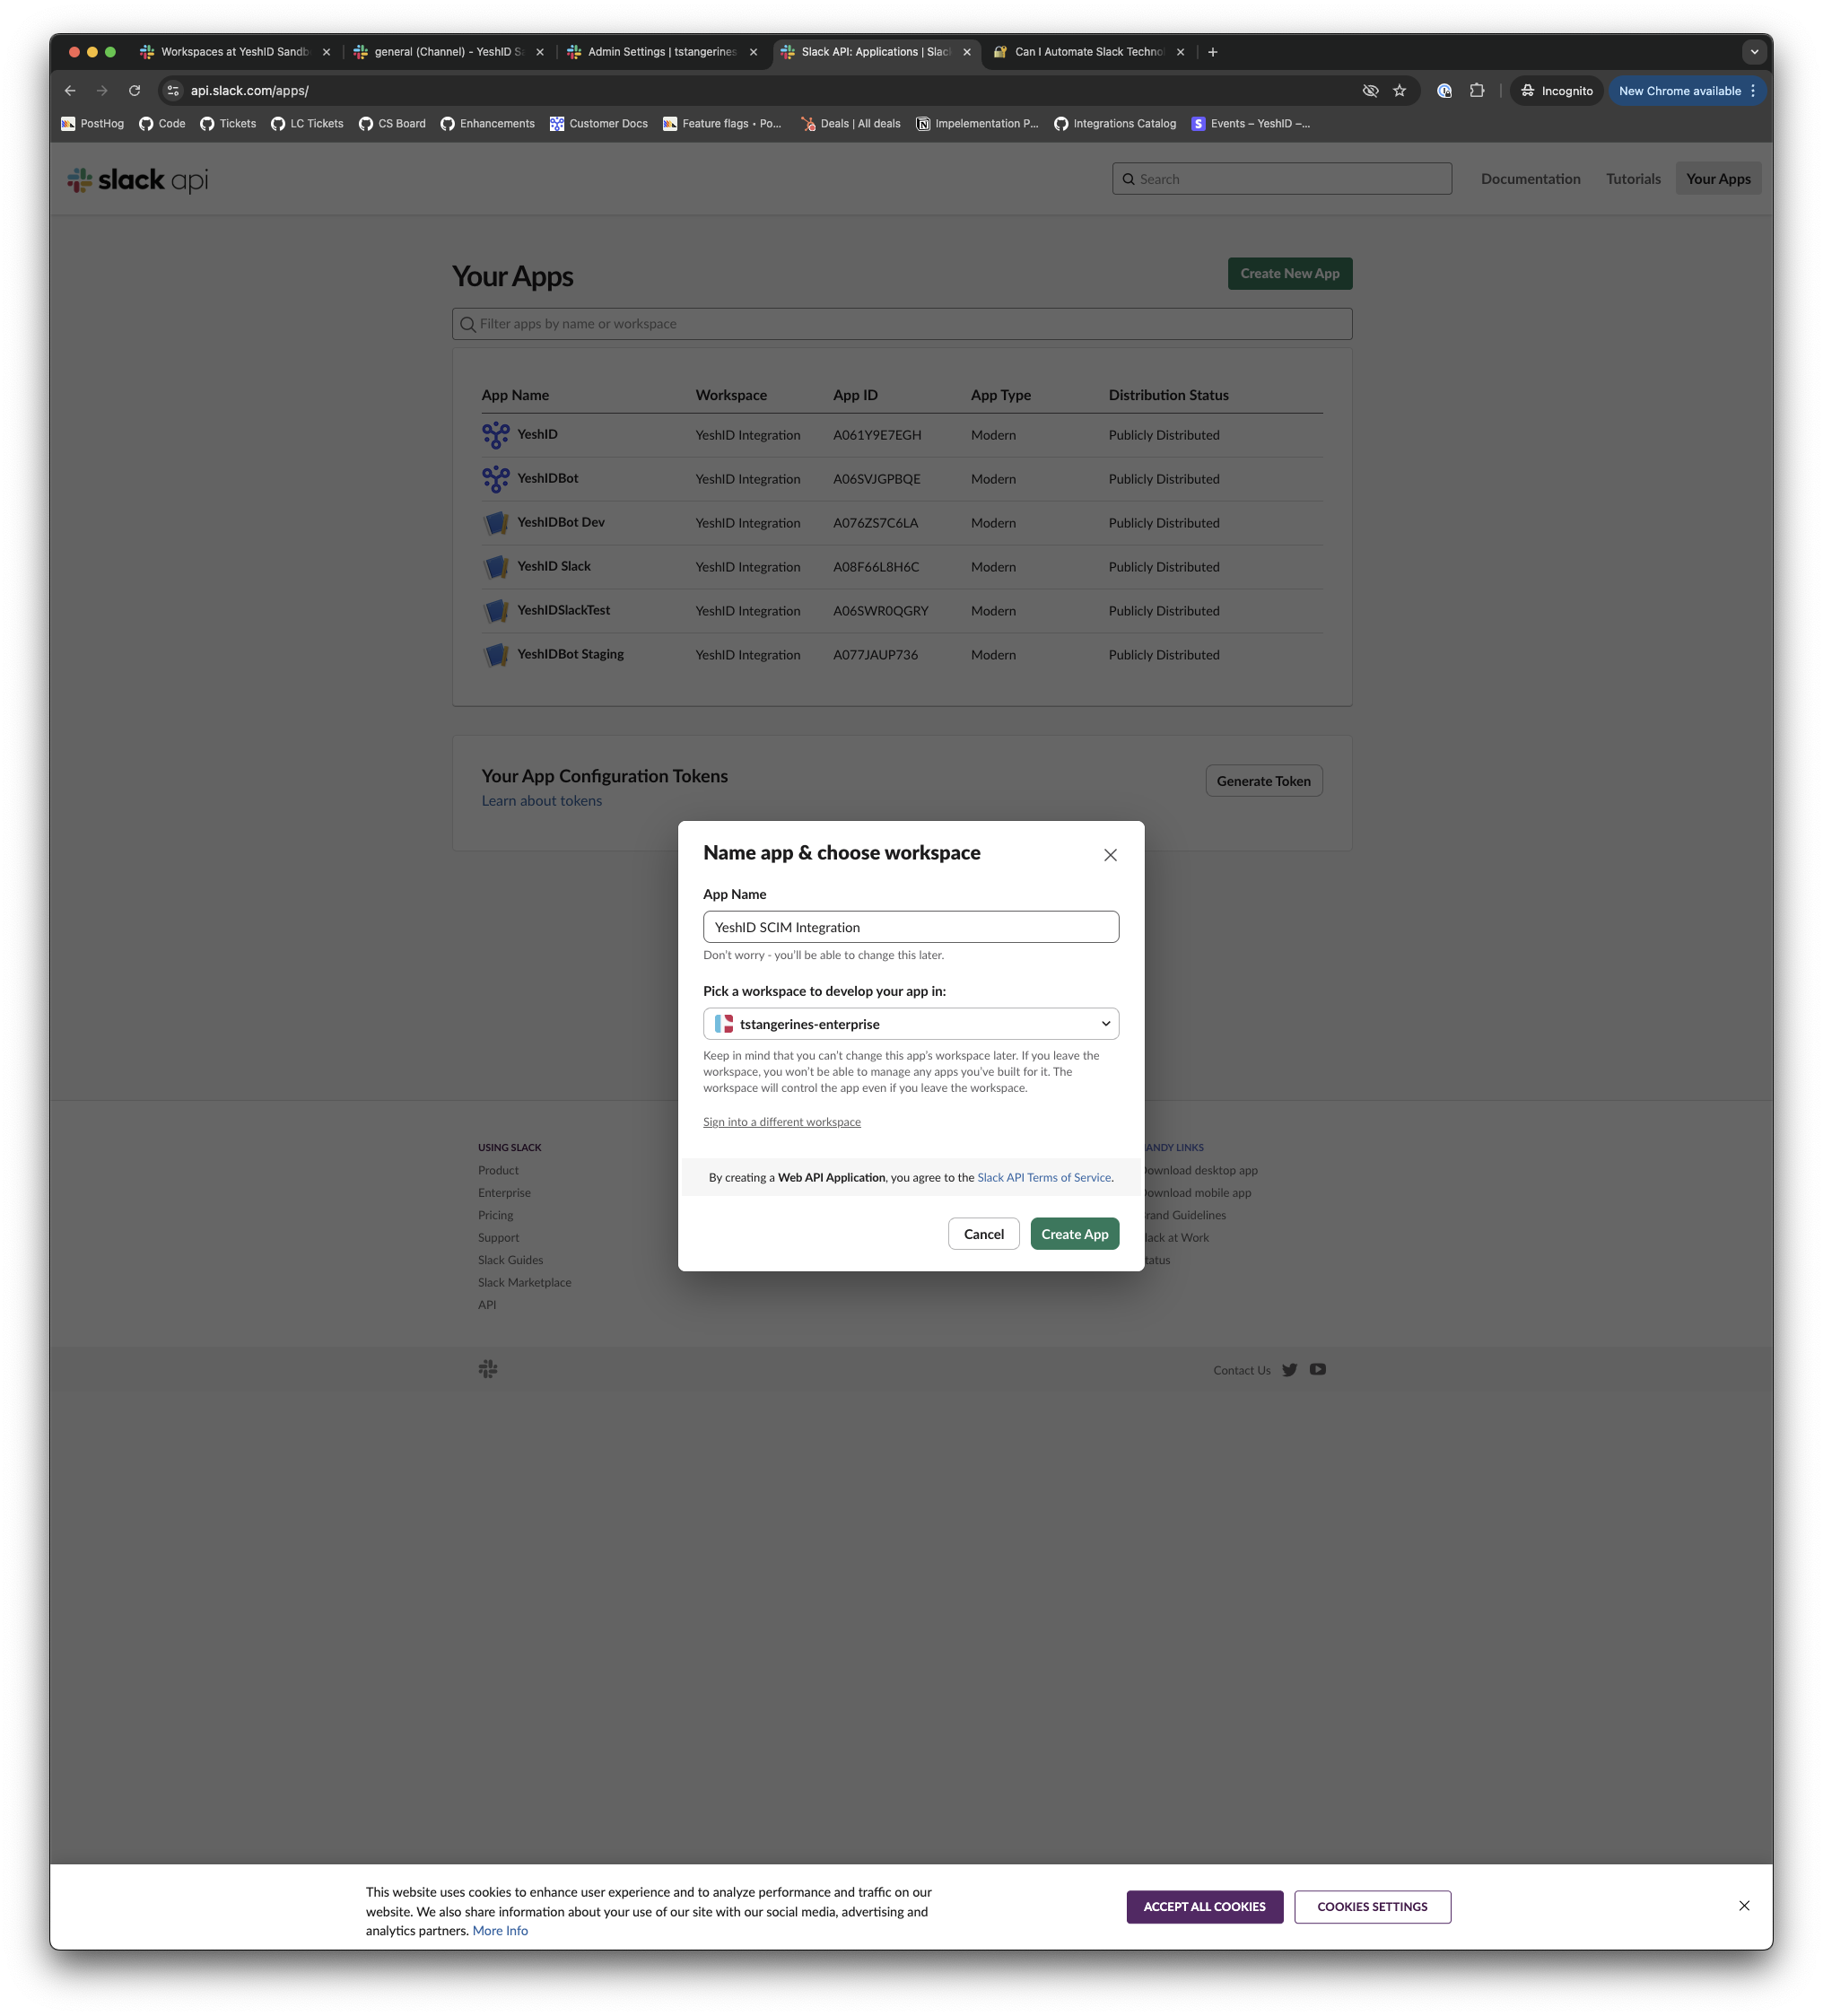Screen dimensions: 1823x2016
Task: Open the YeshIDBot app icon
Action: pos(496,479)
